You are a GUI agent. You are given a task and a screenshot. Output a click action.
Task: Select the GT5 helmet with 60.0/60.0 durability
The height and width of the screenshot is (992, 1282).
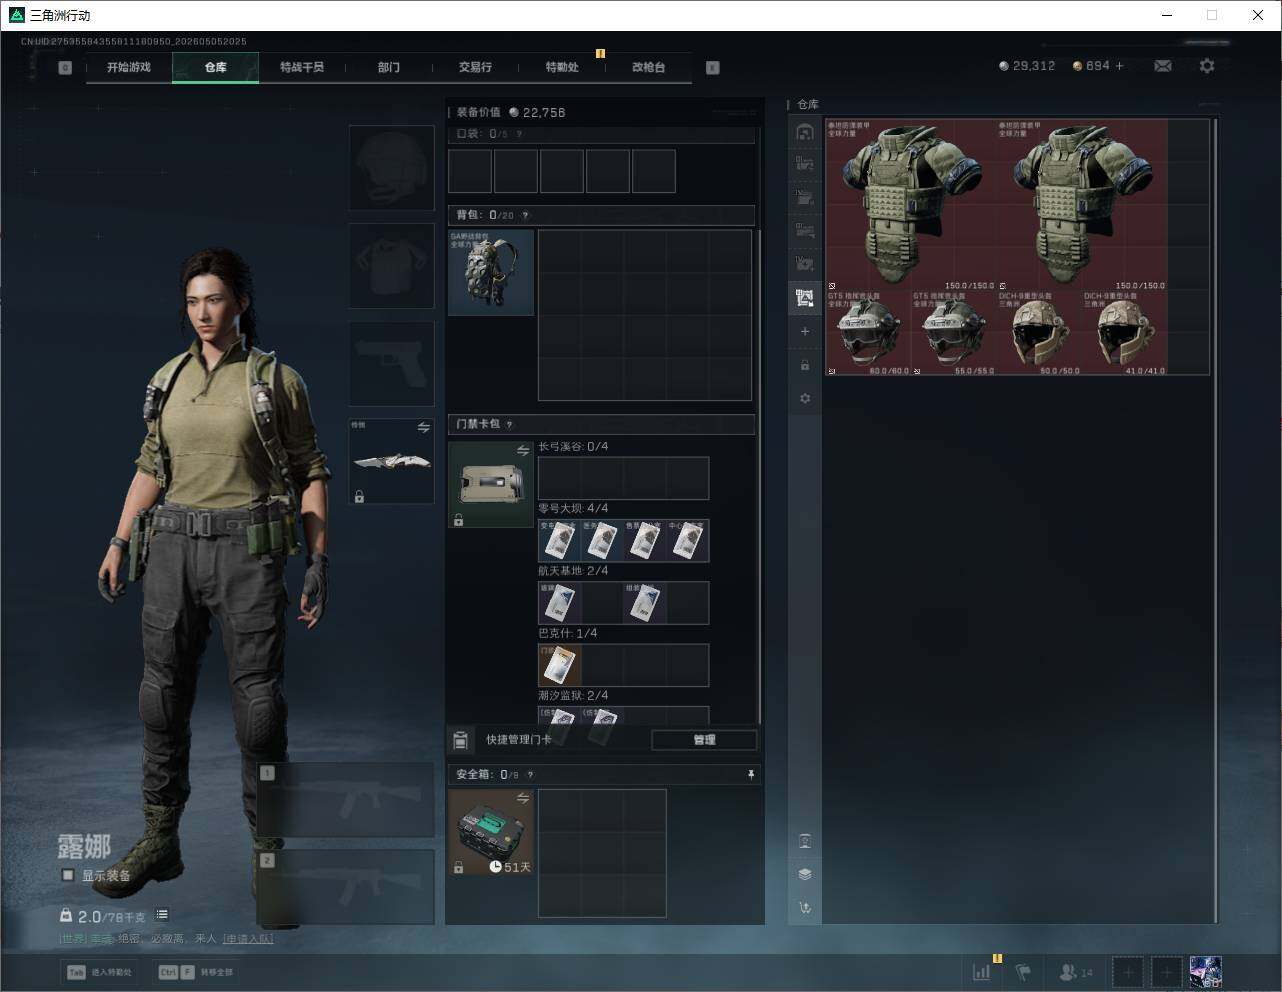869,333
